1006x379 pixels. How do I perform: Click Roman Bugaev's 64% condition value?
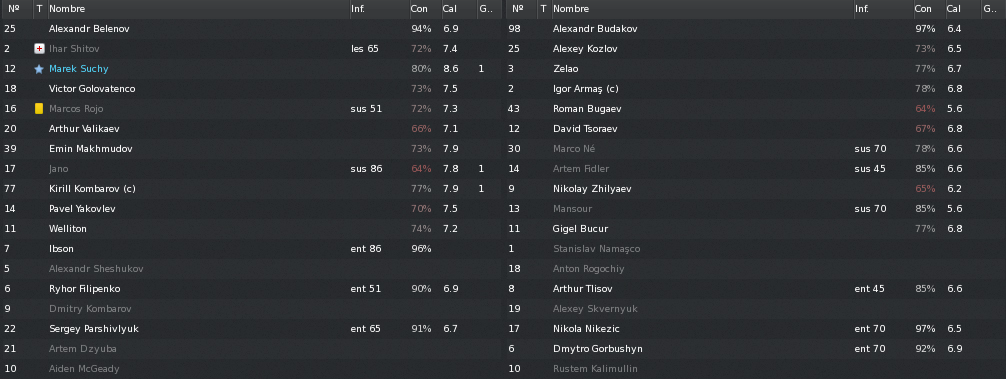pos(925,109)
